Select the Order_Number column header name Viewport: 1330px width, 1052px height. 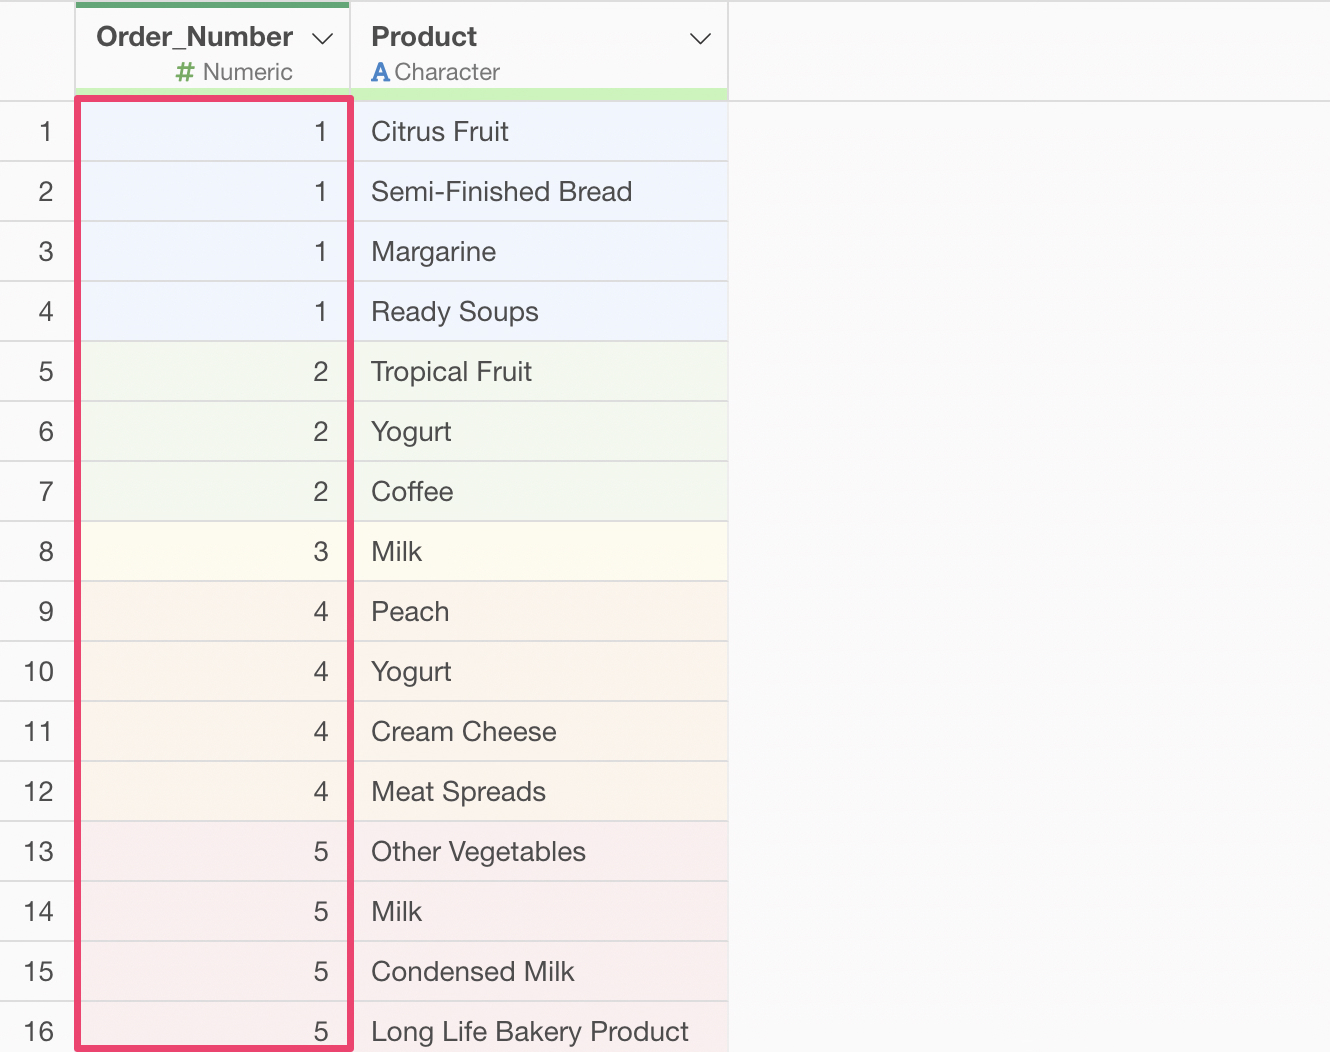point(194,37)
